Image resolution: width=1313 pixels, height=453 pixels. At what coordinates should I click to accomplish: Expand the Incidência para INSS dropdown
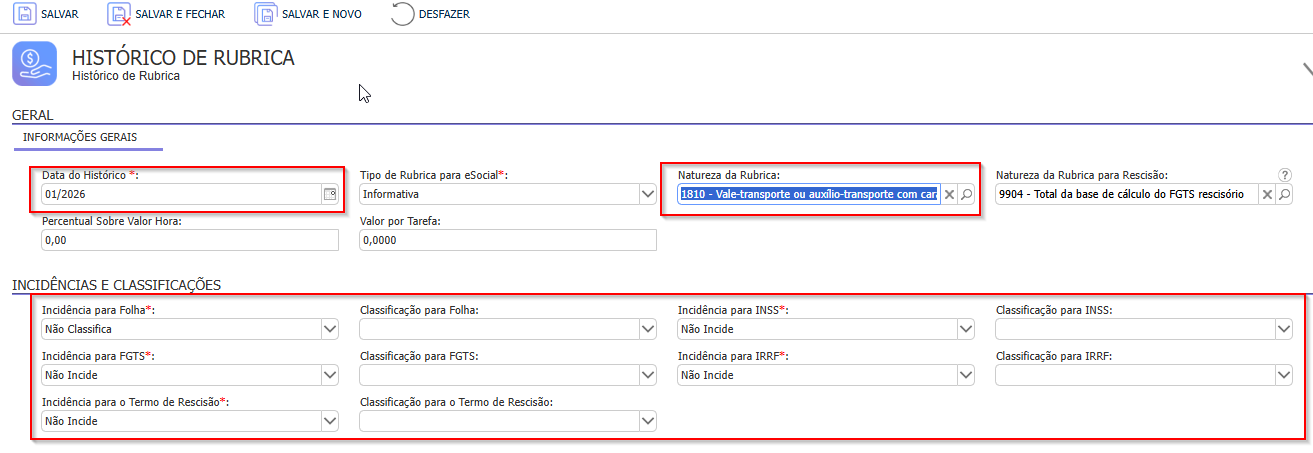pyautogui.click(x=965, y=329)
